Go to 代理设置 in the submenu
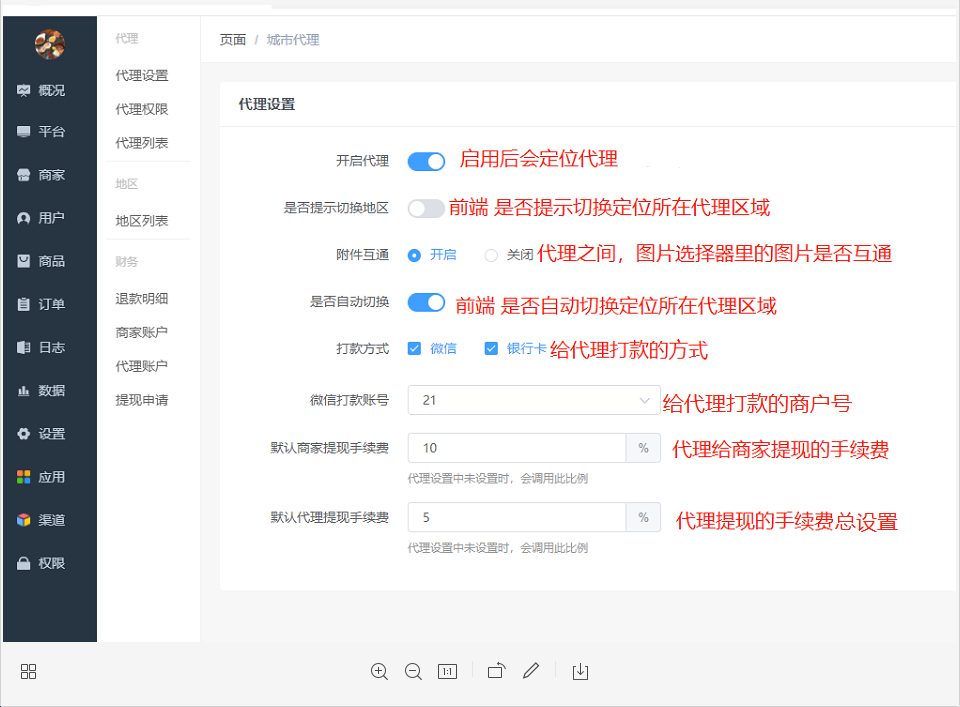This screenshot has height=707, width=960. (x=141, y=75)
